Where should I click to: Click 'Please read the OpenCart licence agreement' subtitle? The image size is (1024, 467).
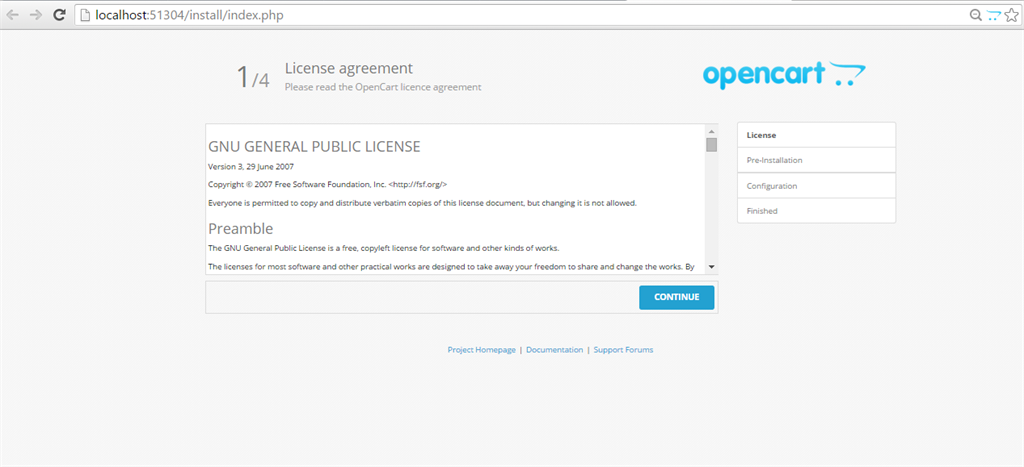pyautogui.click(x=383, y=87)
